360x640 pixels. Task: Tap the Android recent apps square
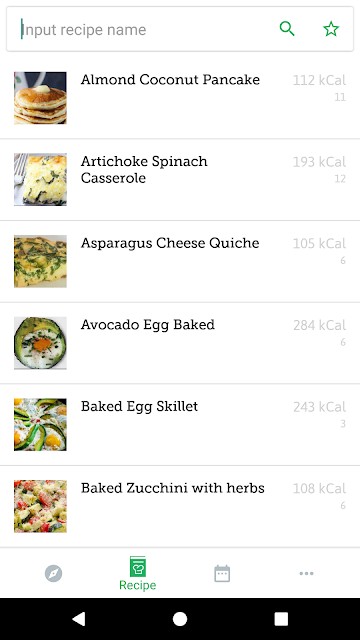[281, 619]
